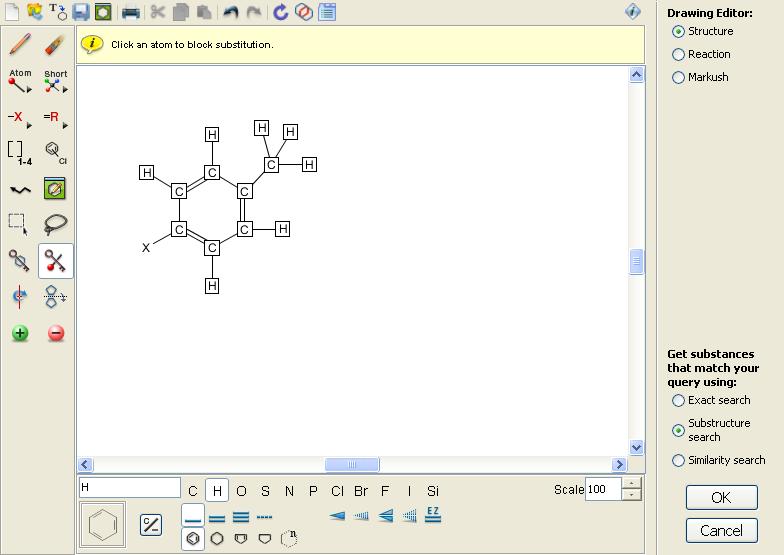Pick the Si element from atom bar

click(x=433, y=491)
